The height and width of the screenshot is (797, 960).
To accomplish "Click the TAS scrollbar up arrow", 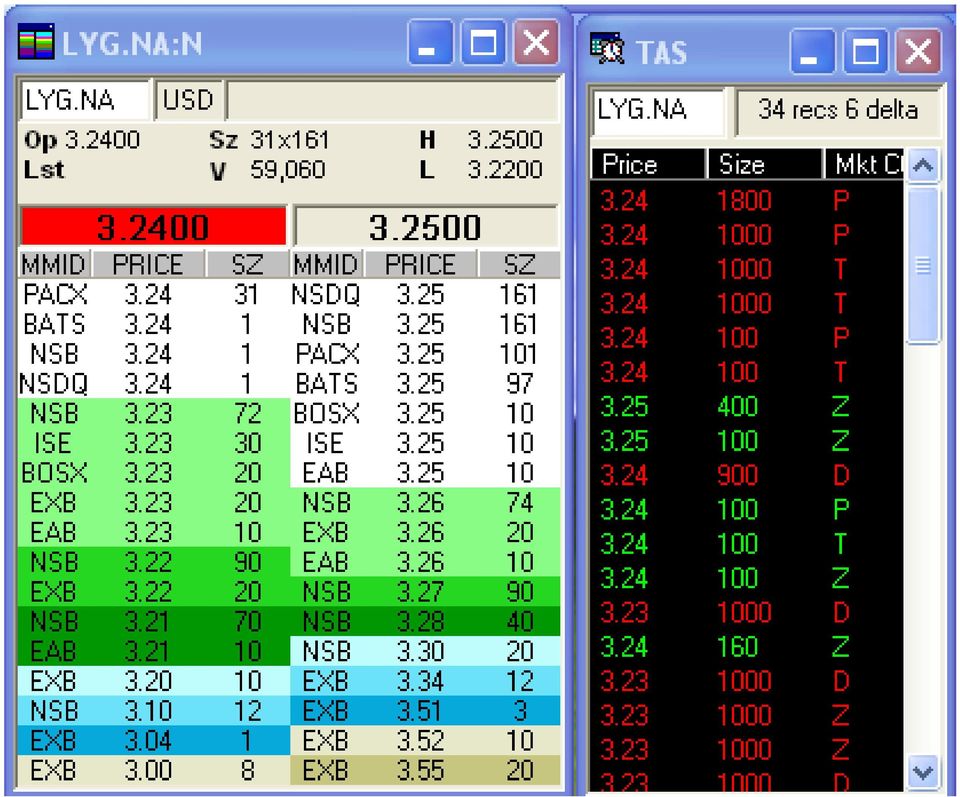I will click(x=923, y=165).
